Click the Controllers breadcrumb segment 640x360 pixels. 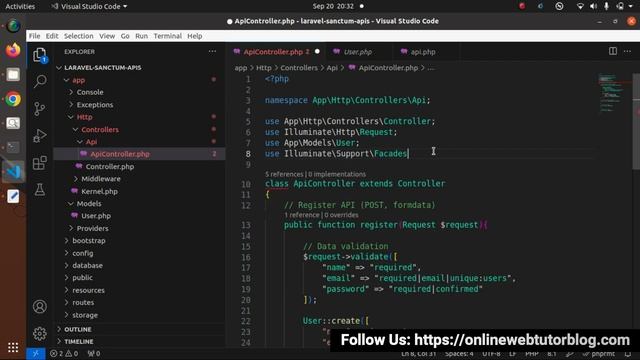(299, 68)
